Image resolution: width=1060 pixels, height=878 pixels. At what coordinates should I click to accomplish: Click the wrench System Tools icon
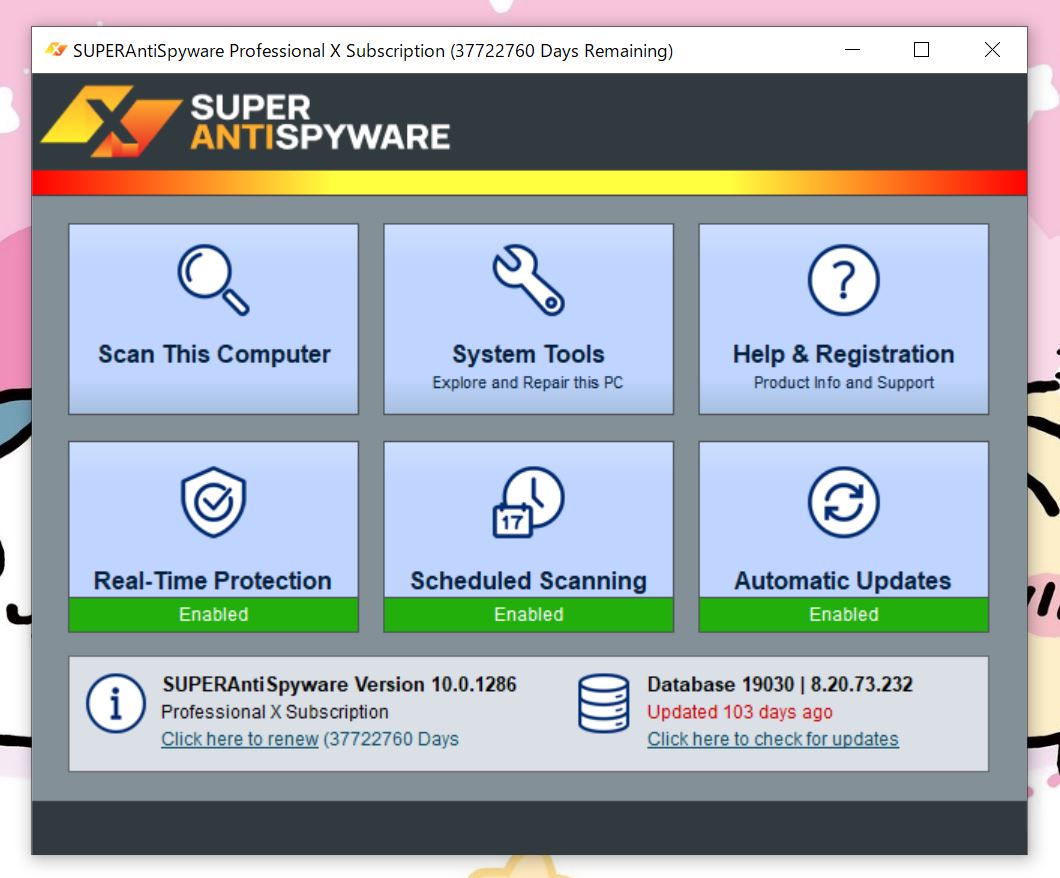pyautogui.click(x=528, y=280)
